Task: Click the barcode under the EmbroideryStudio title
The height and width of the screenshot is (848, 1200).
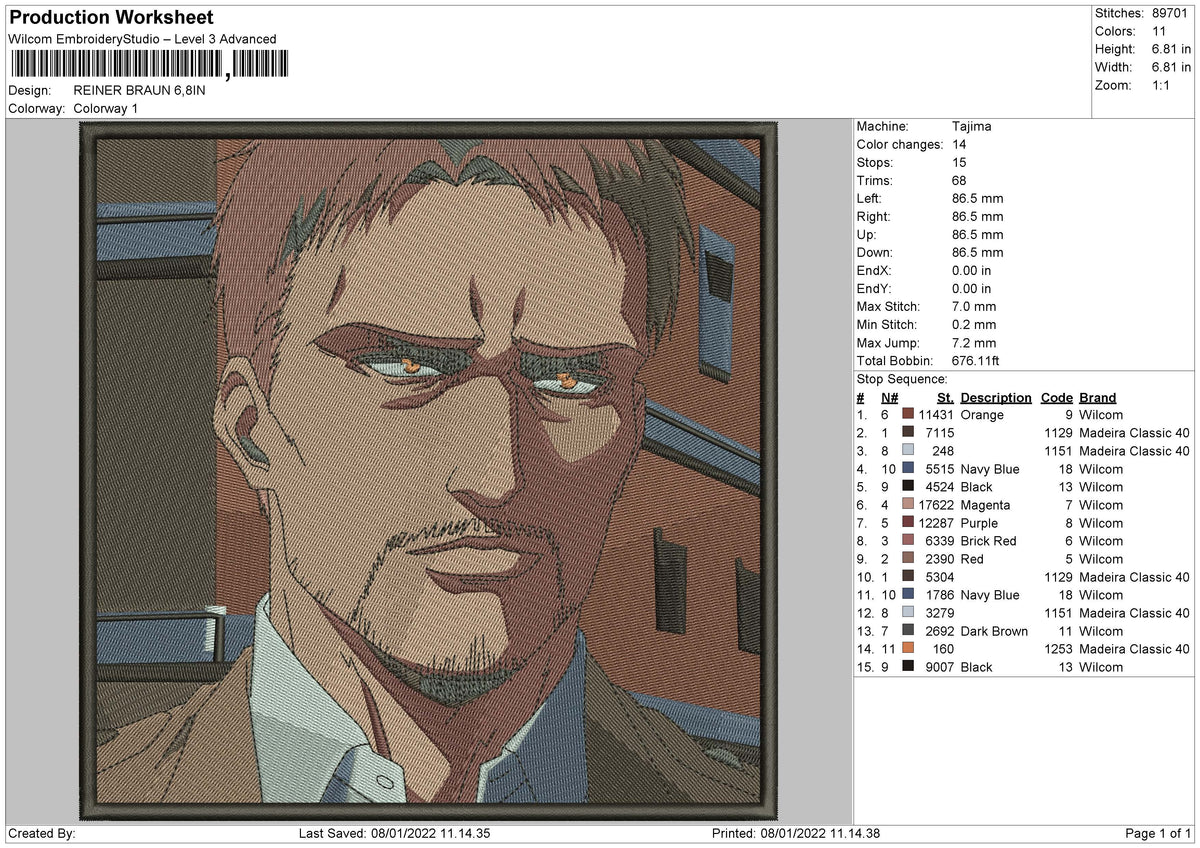Action: 147,65
